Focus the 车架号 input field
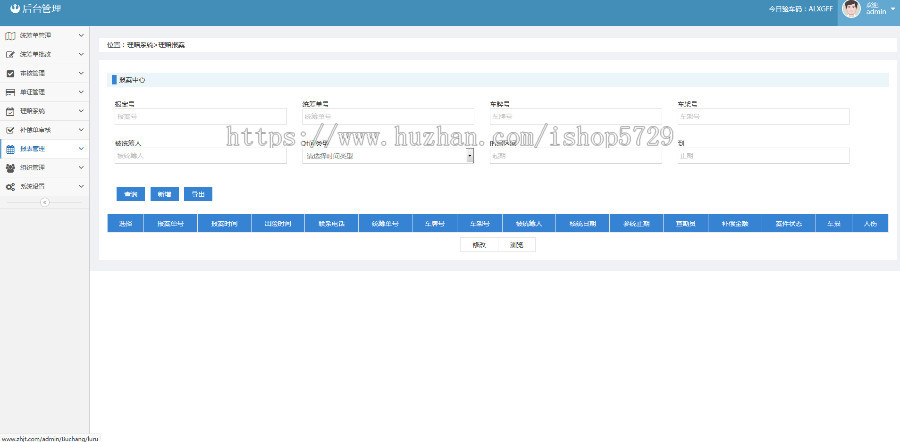Image resolution: width=900 pixels, height=442 pixels. [x=763, y=117]
